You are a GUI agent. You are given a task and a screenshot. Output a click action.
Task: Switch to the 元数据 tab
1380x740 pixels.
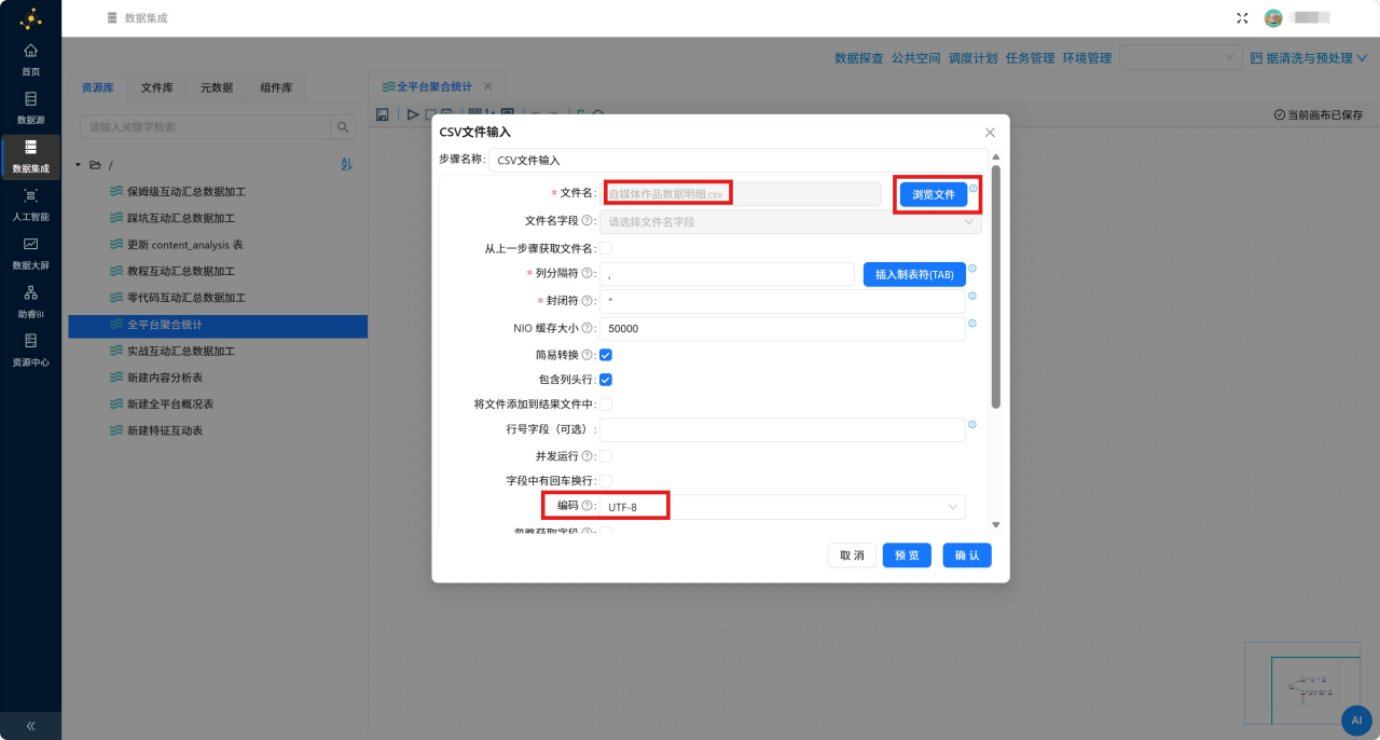point(216,88)
